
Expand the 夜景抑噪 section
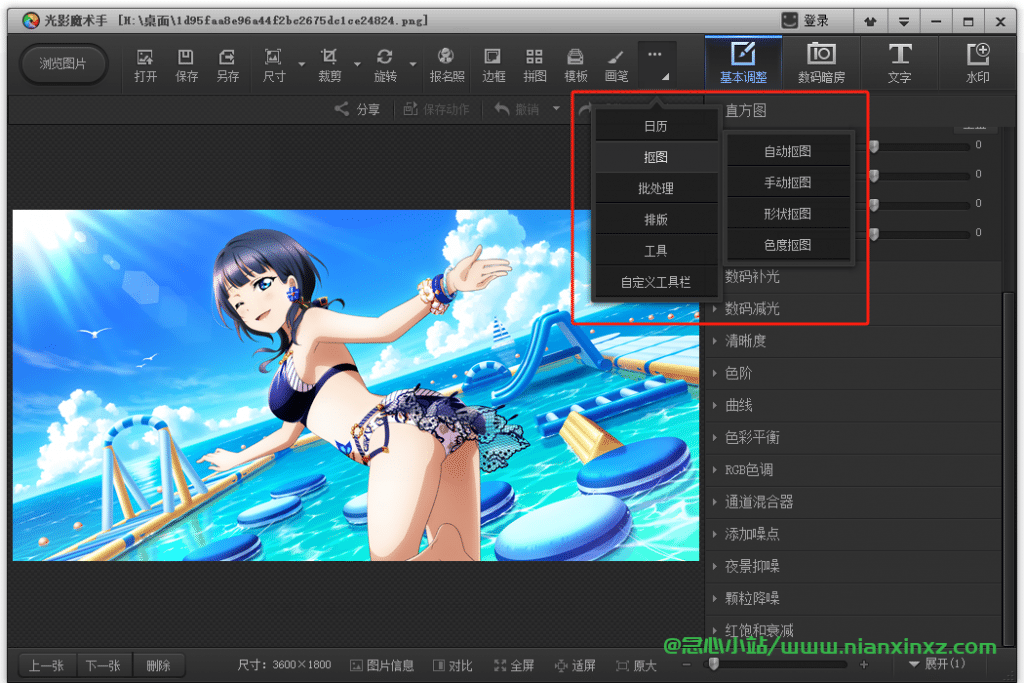point(854,566)
